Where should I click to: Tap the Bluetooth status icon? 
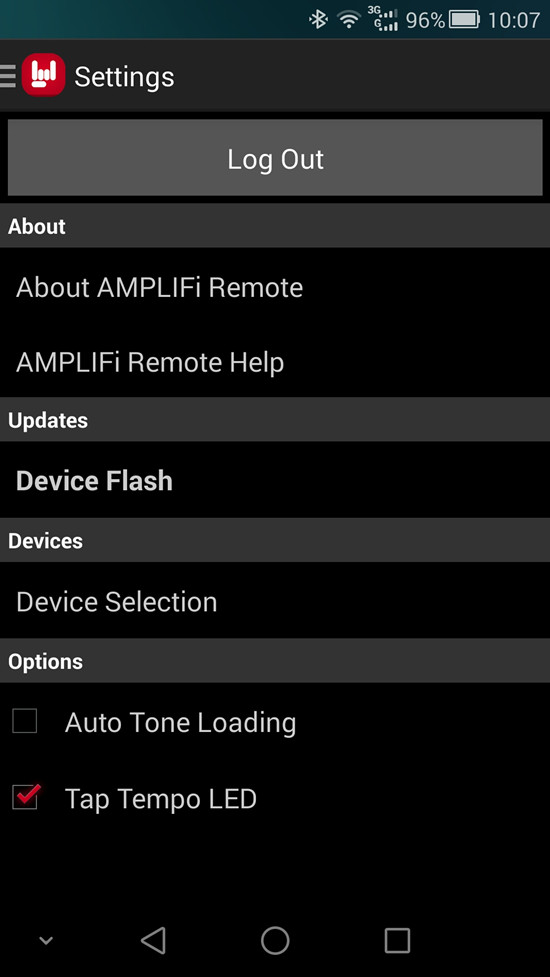[x=318, y=20]
